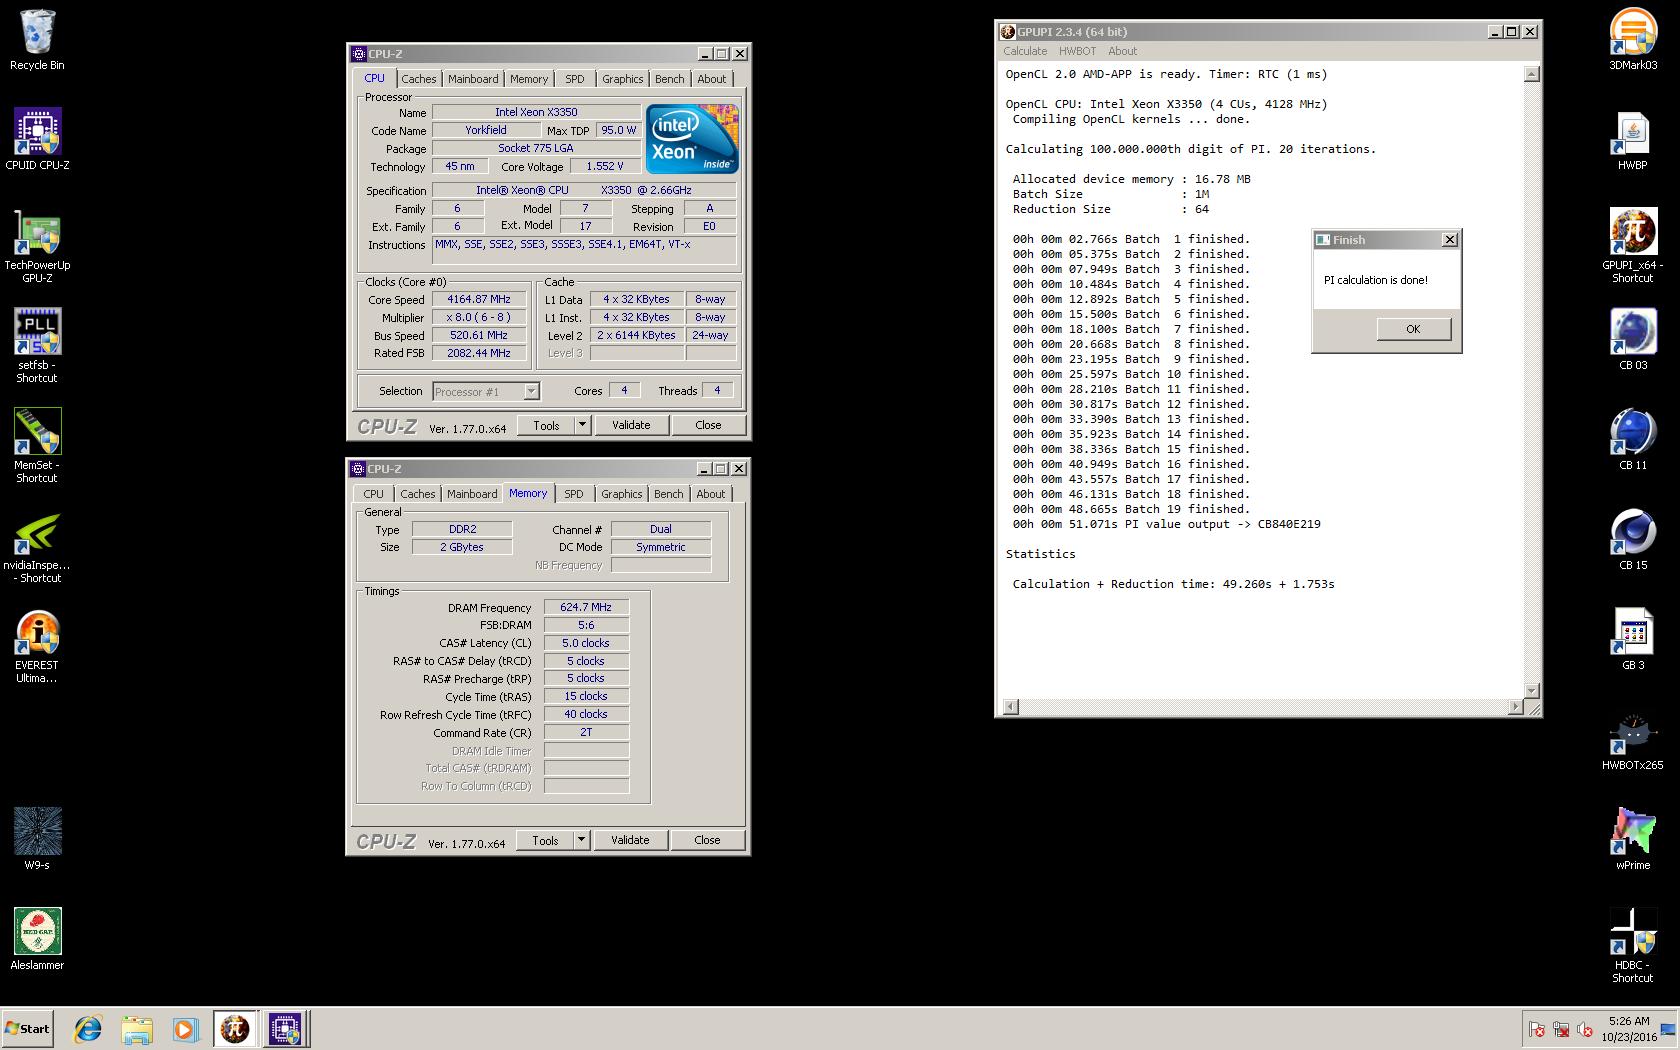Click GPUPI horizontal scrollbar right arrow
Viewport: 1680px width, 1050px height.
[1515, 707]
